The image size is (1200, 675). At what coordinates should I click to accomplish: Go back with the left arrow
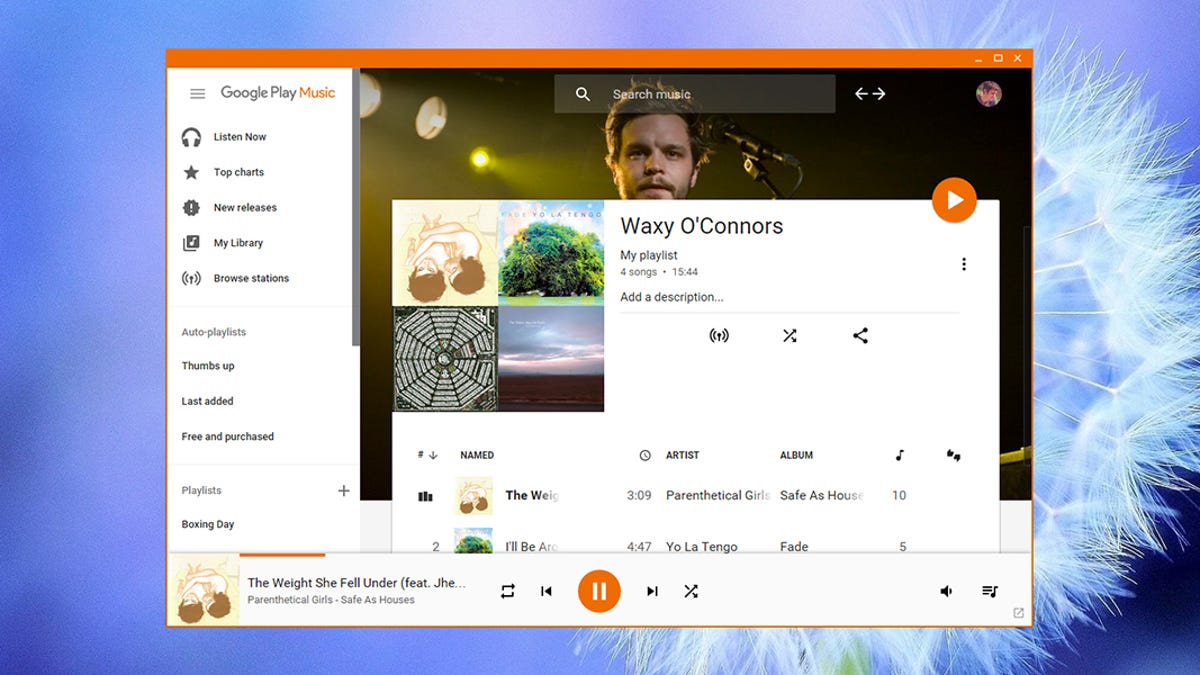click(862, 94)
